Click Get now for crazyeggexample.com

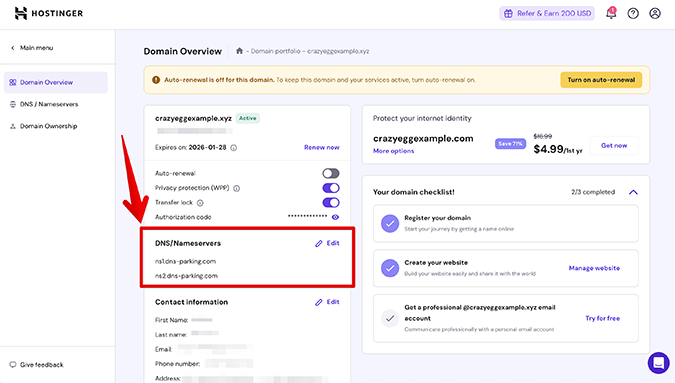[614, 145]
